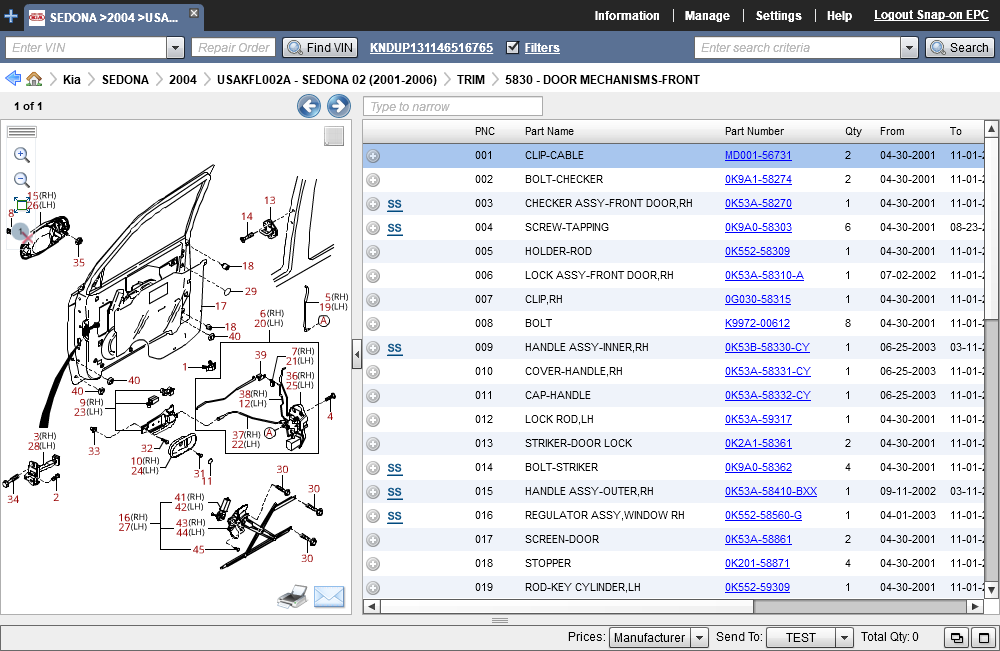Add BOLT-CHECKER using its plus icon
Viewport: 1000px width, 651px height.
coord(373,180)
